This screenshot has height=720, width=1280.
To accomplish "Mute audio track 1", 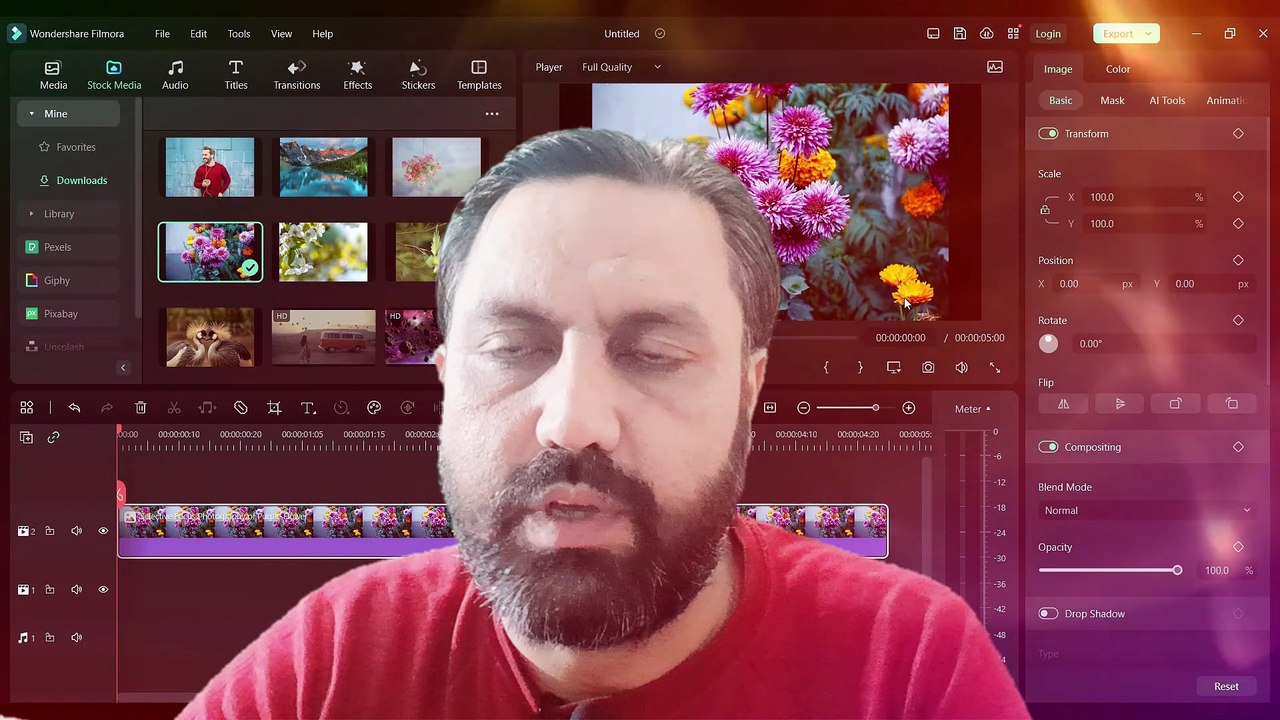I will [x=76, y=638].
